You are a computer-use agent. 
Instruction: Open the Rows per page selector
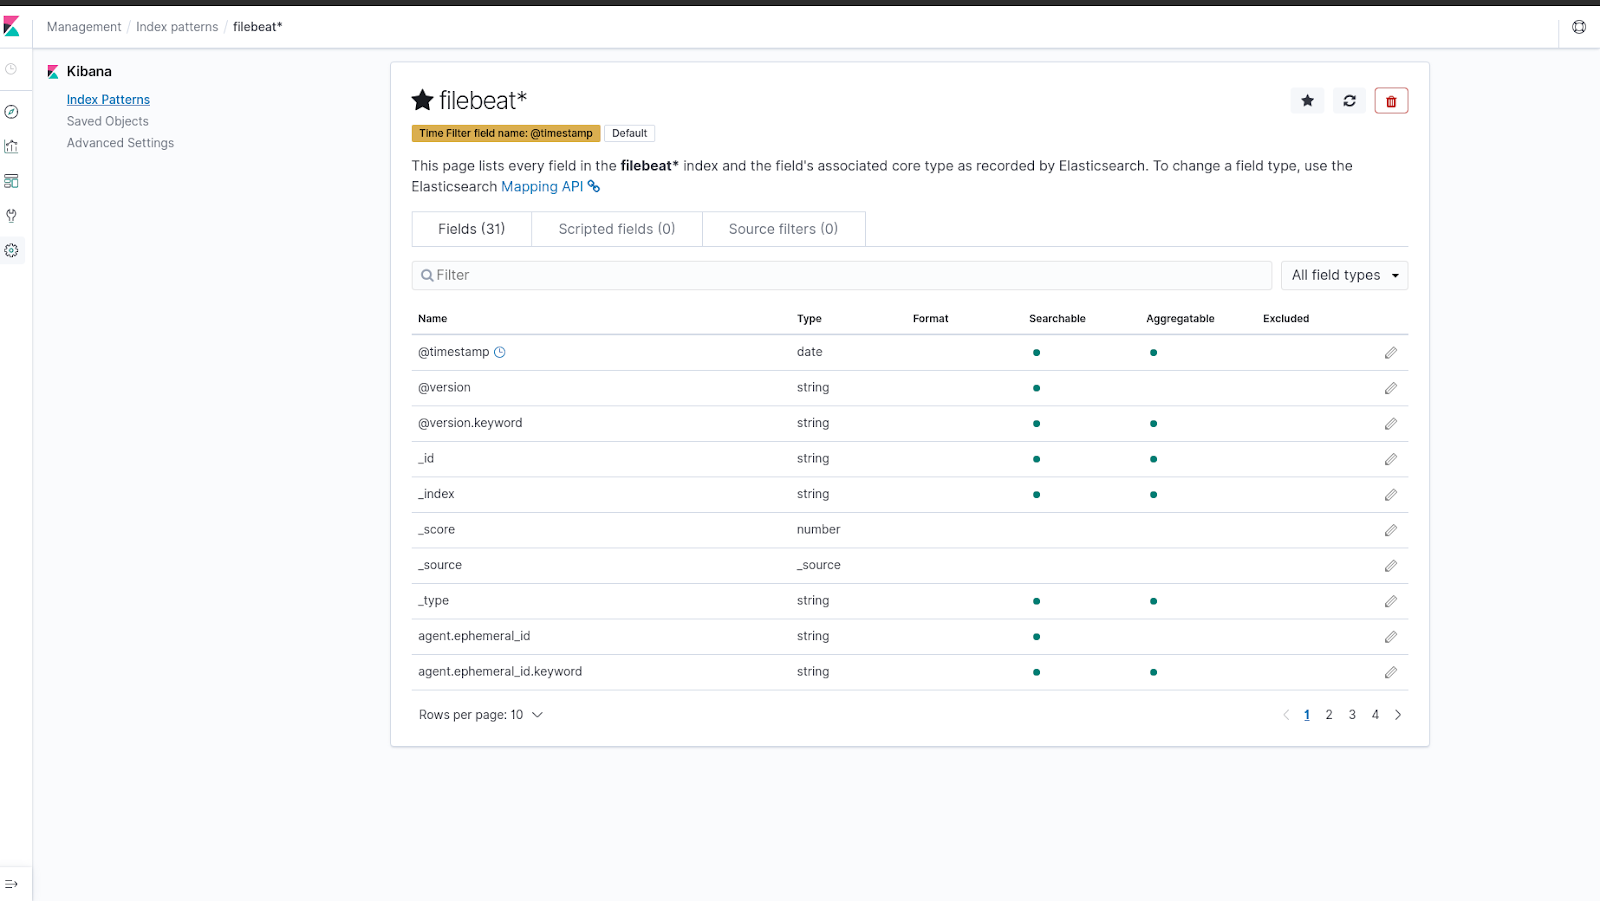tap(481, 714)
